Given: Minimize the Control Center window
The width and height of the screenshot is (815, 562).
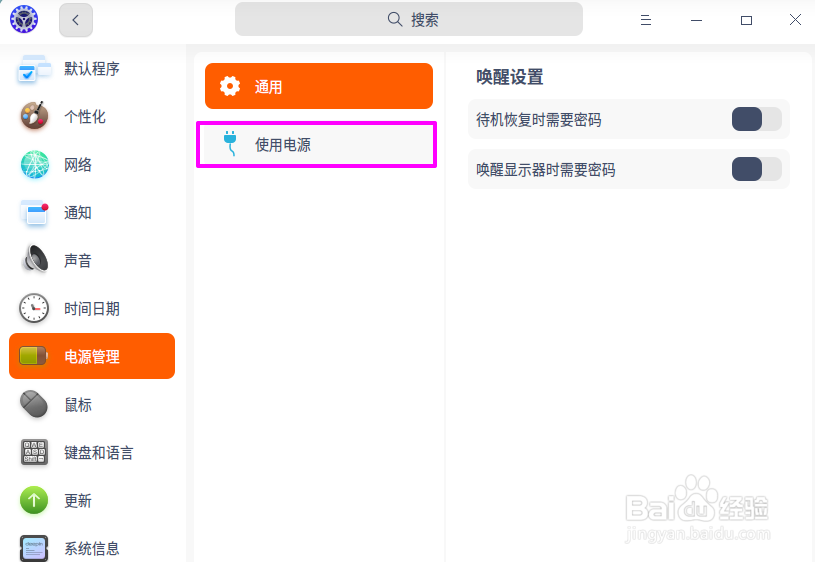Looking at the screenshot, I should point(696,20).
